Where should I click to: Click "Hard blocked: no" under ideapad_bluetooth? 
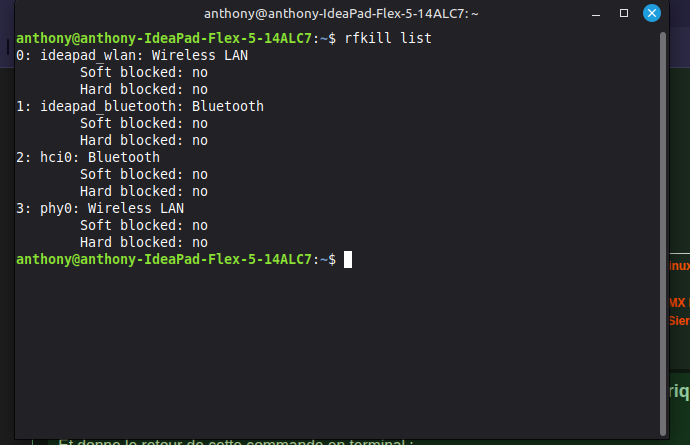144,140
